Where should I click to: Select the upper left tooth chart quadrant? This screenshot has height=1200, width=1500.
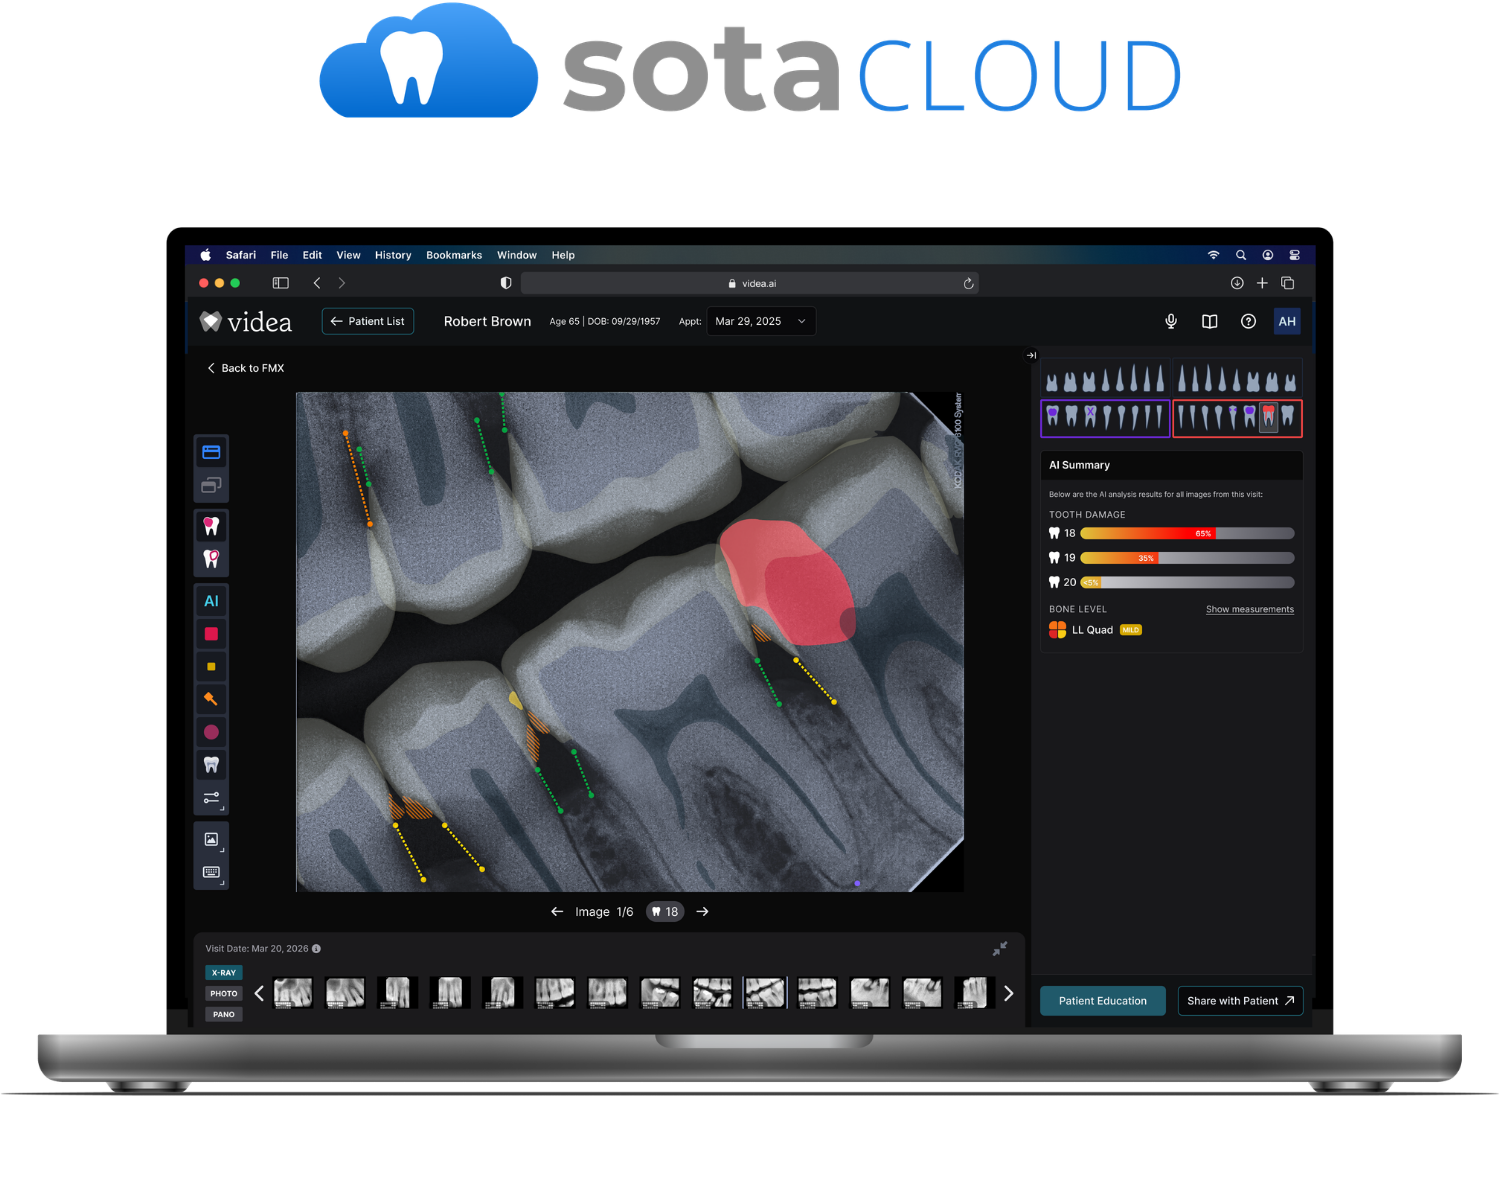point(1105,379)
